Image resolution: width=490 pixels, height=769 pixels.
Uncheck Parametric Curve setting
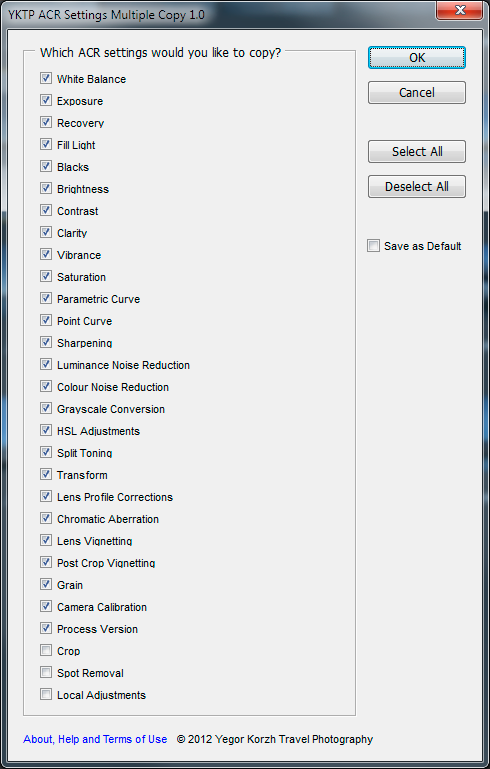click(x=46, y=299)
